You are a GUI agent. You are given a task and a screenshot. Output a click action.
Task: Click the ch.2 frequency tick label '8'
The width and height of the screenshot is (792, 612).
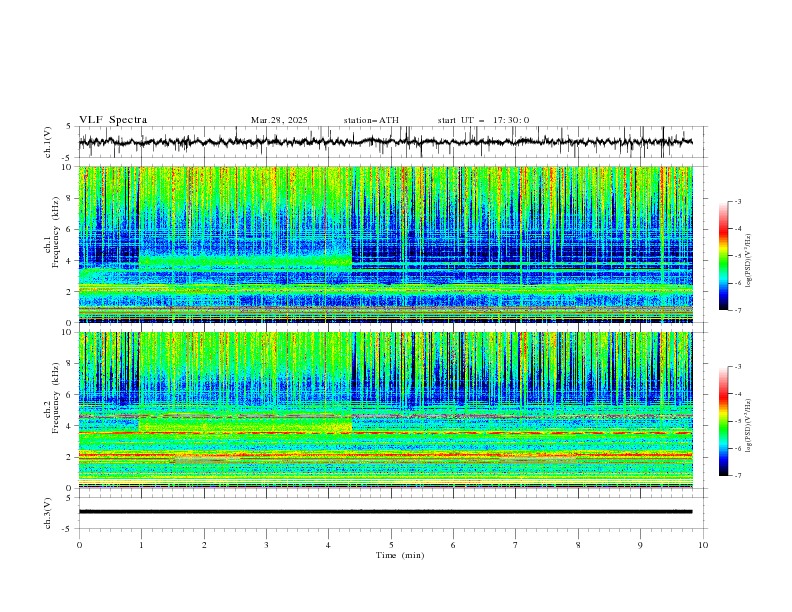coord(71,364)
